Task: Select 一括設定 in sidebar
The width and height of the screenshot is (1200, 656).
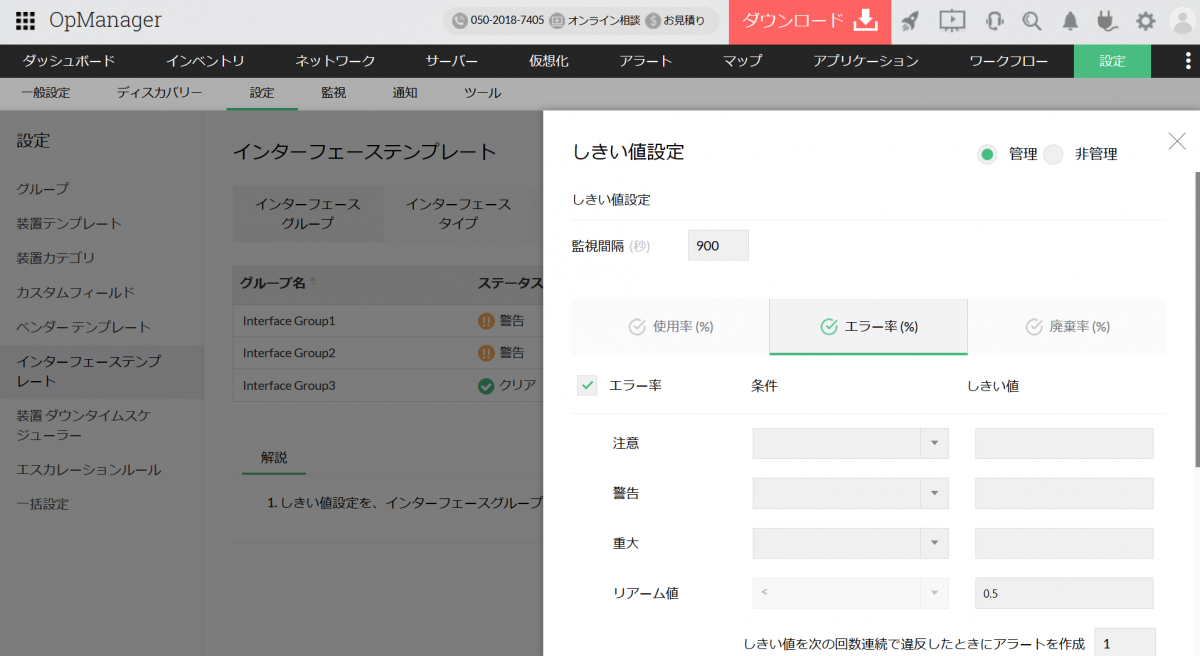Action: (43, 504)
